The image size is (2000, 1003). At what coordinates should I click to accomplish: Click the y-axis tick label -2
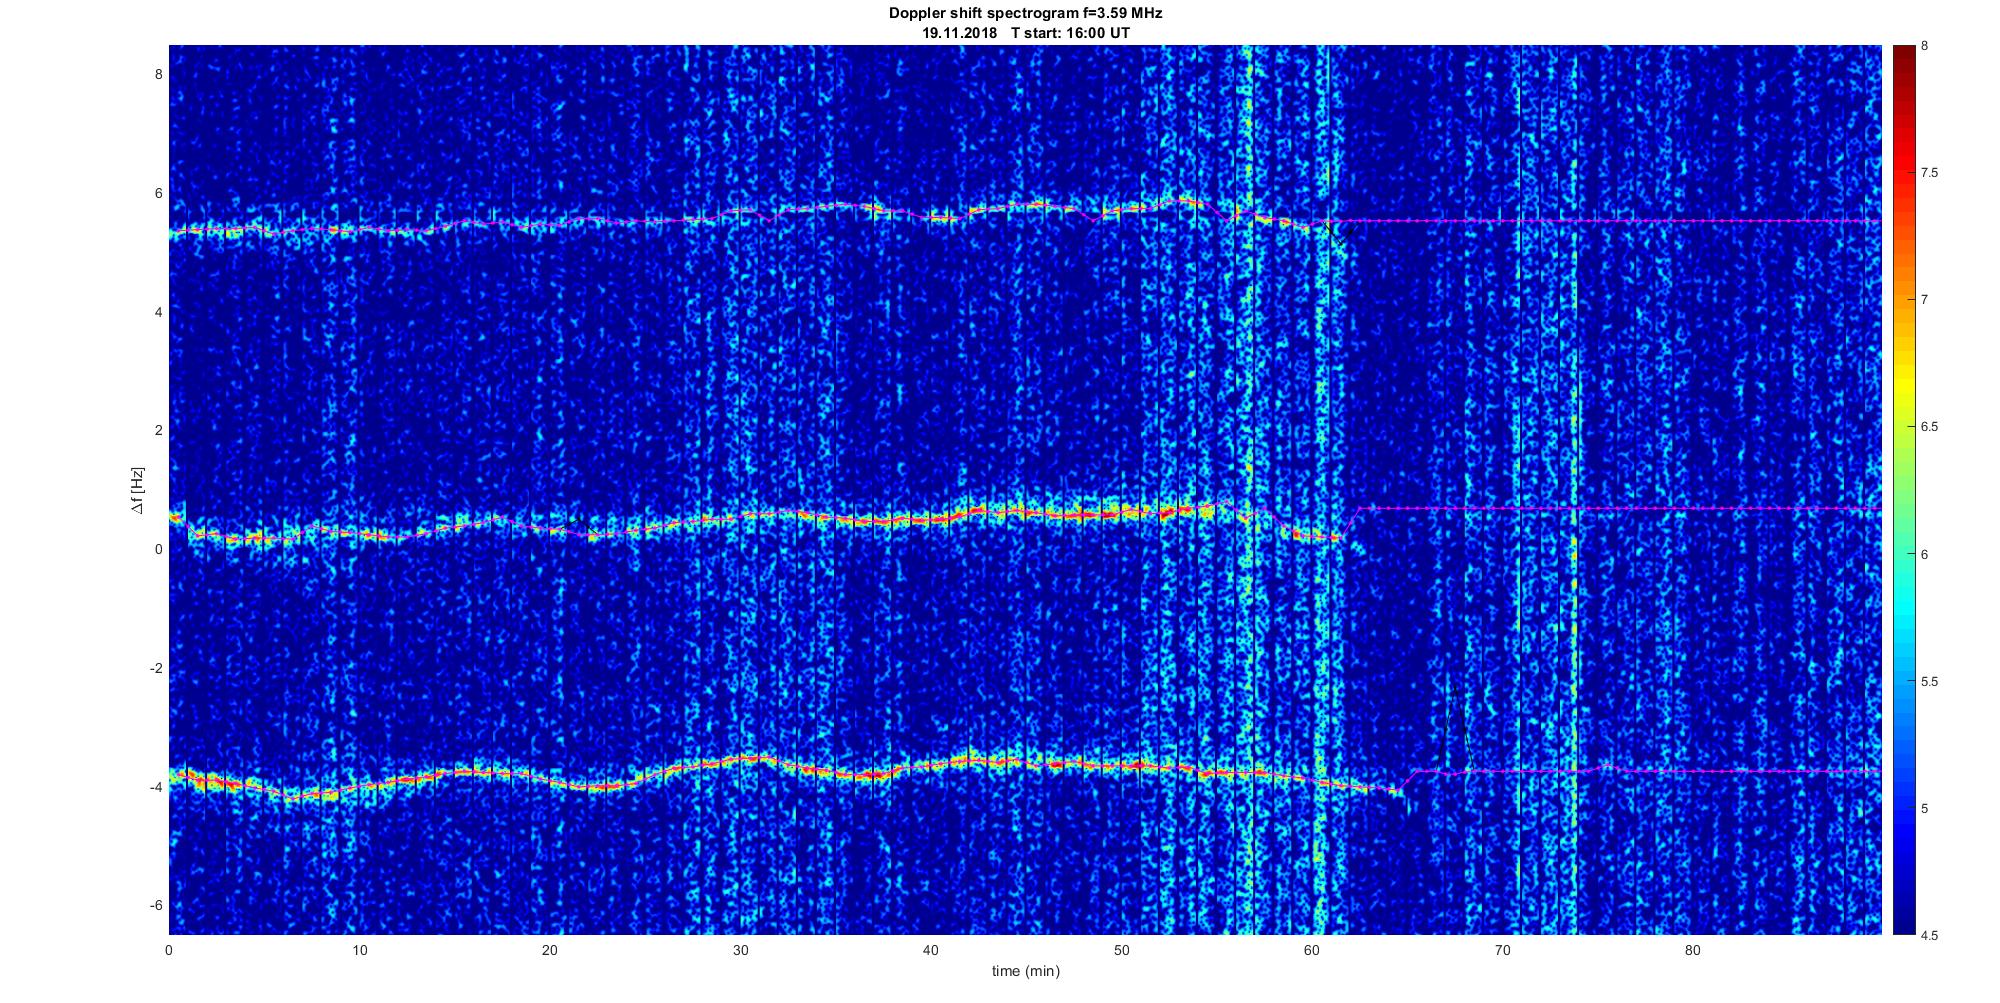(155, 668)
